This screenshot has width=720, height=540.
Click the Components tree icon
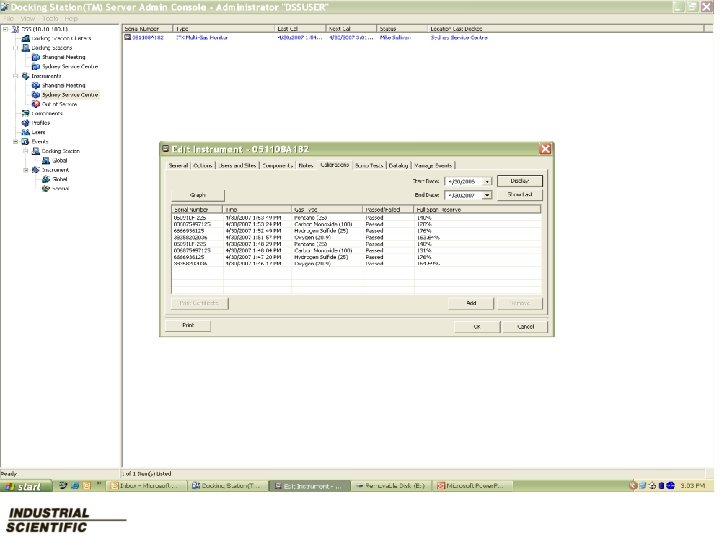pos(26,113)
